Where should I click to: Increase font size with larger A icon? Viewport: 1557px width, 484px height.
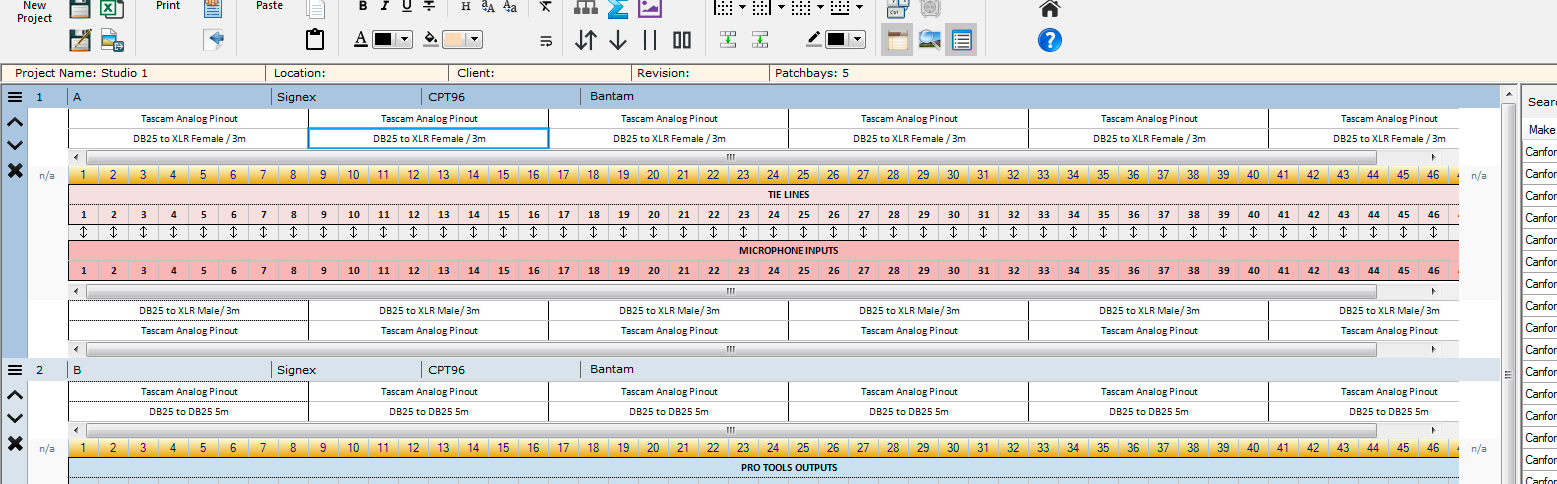click(488, 6)
